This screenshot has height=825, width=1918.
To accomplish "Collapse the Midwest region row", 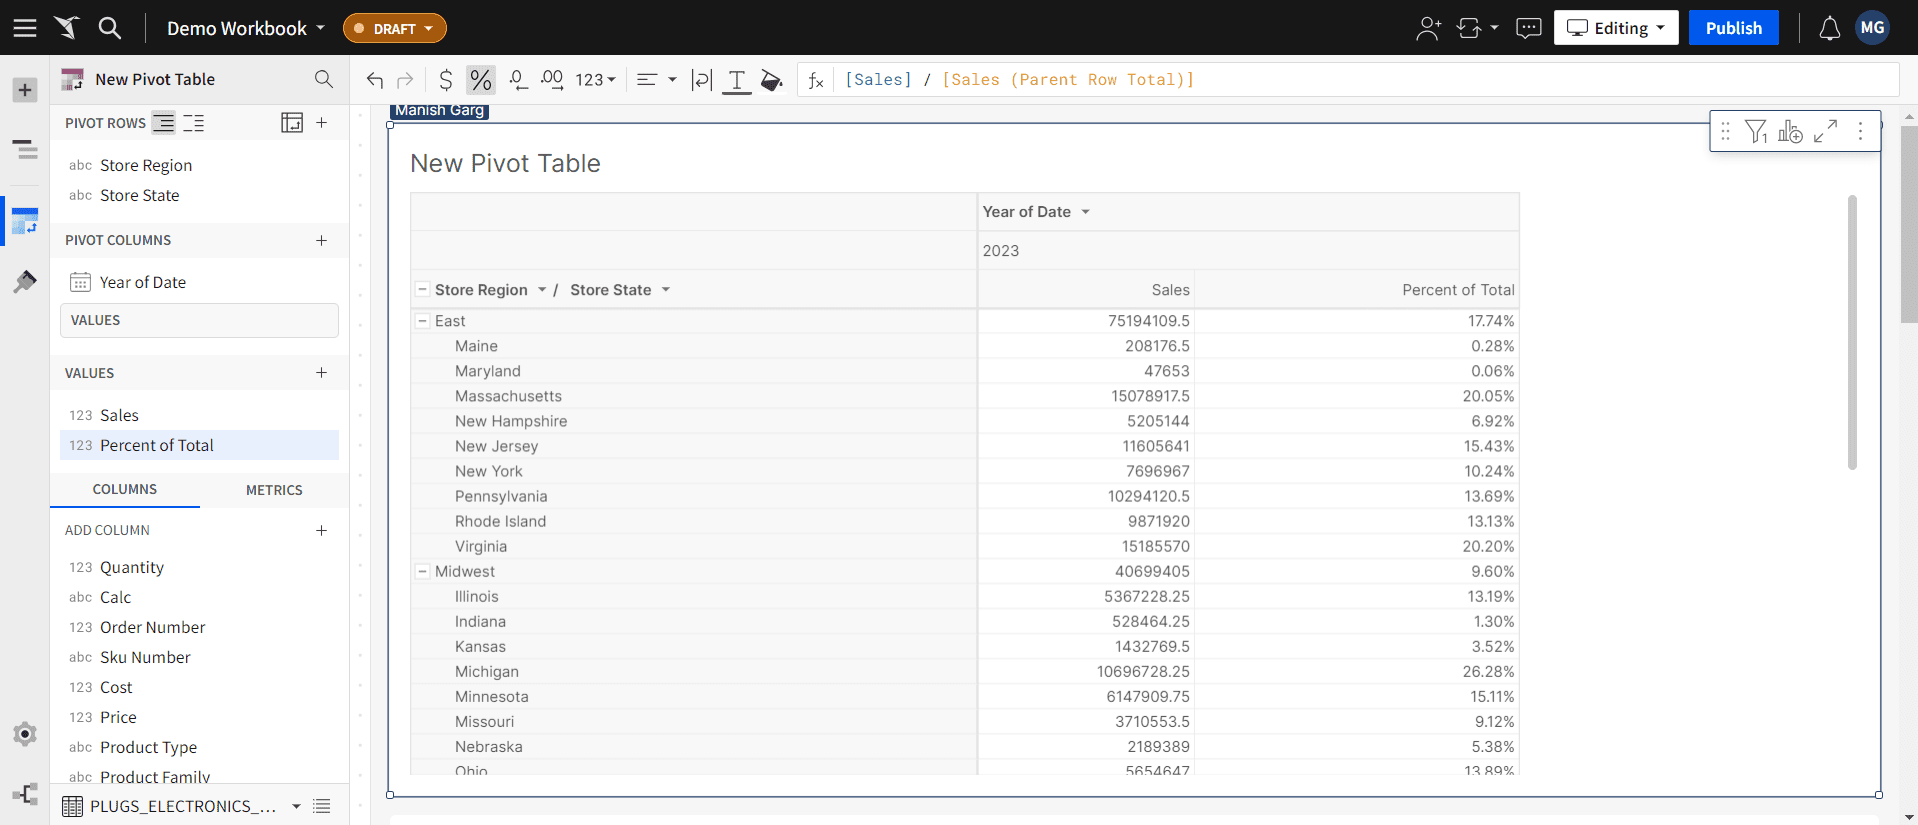I will 423,572.
